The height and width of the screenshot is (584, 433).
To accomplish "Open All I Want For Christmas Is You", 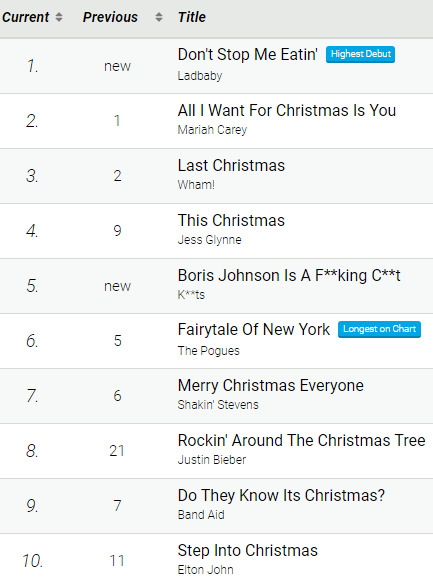I will click(x=287, y=110).
